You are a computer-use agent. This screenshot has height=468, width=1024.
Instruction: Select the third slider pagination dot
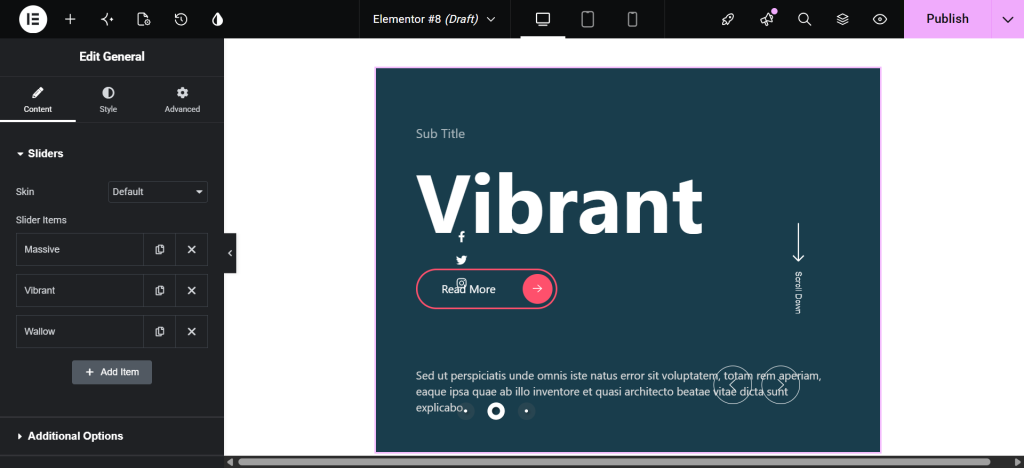point(526,411)
